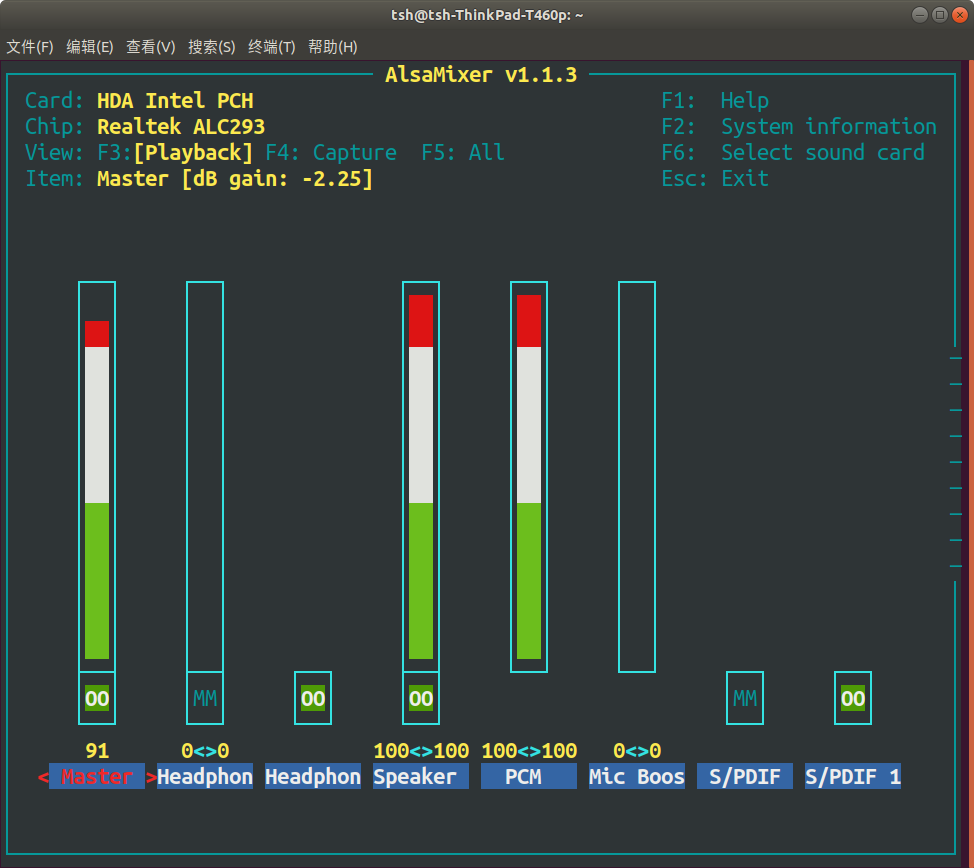Select the second Headphon channel label

[x=312, y=776]
